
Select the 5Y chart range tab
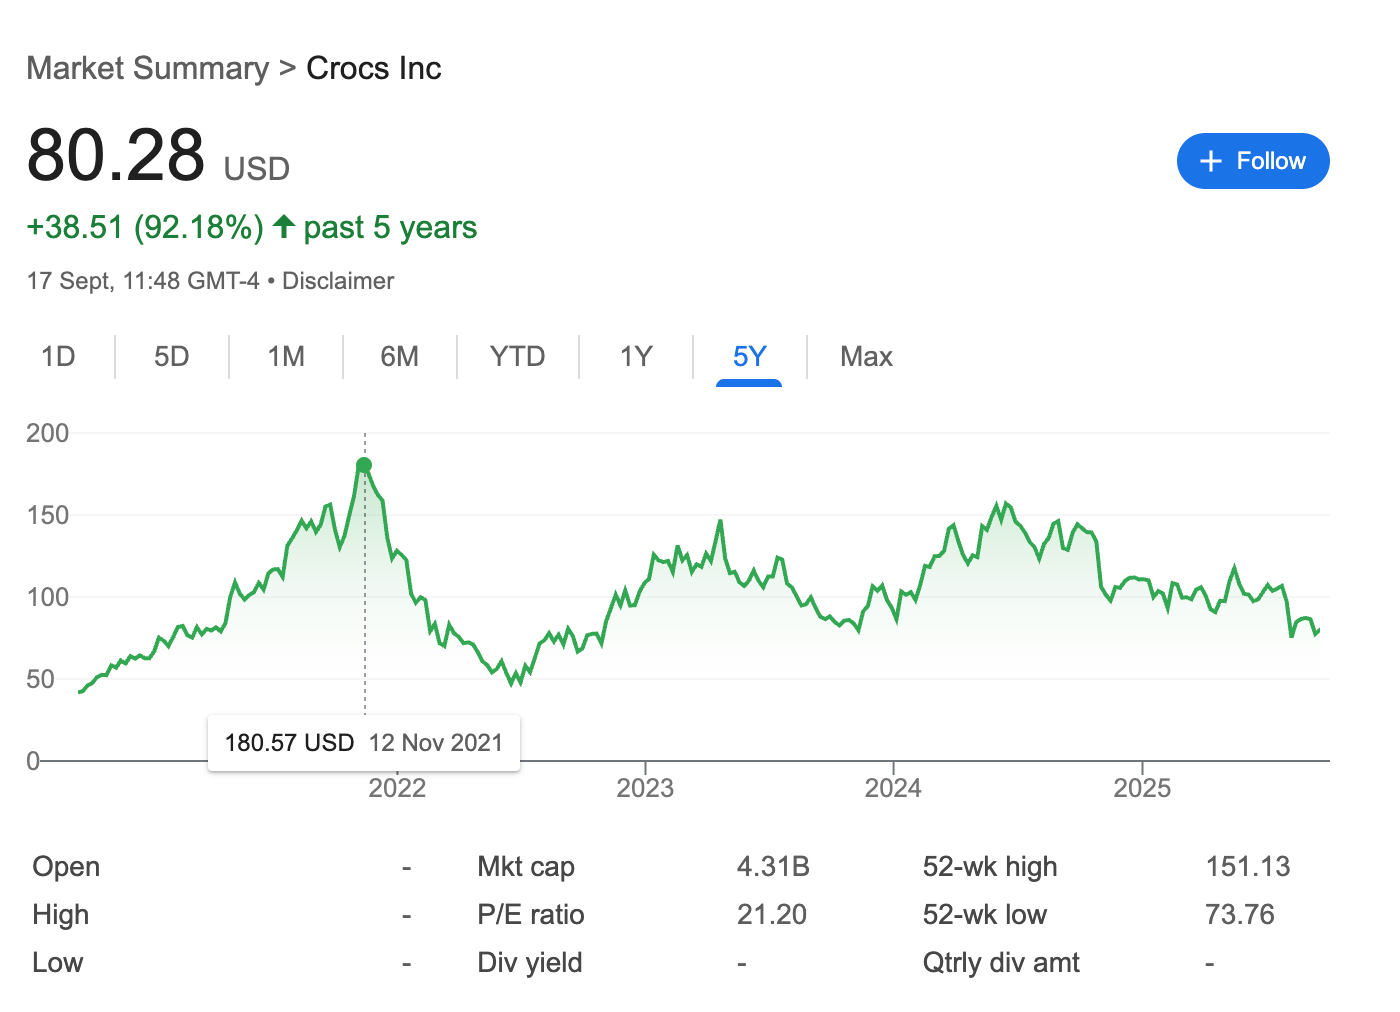(x=749, y=357)
